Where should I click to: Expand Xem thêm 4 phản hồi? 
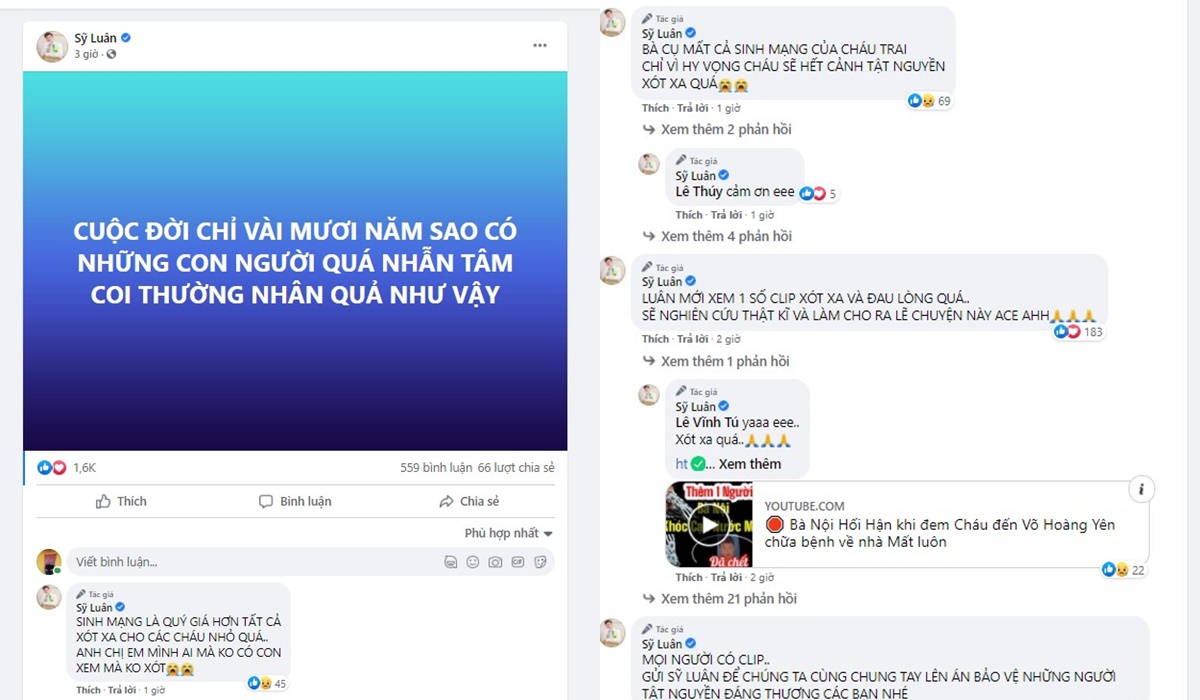pyautogui.click(x=718, y=237)
